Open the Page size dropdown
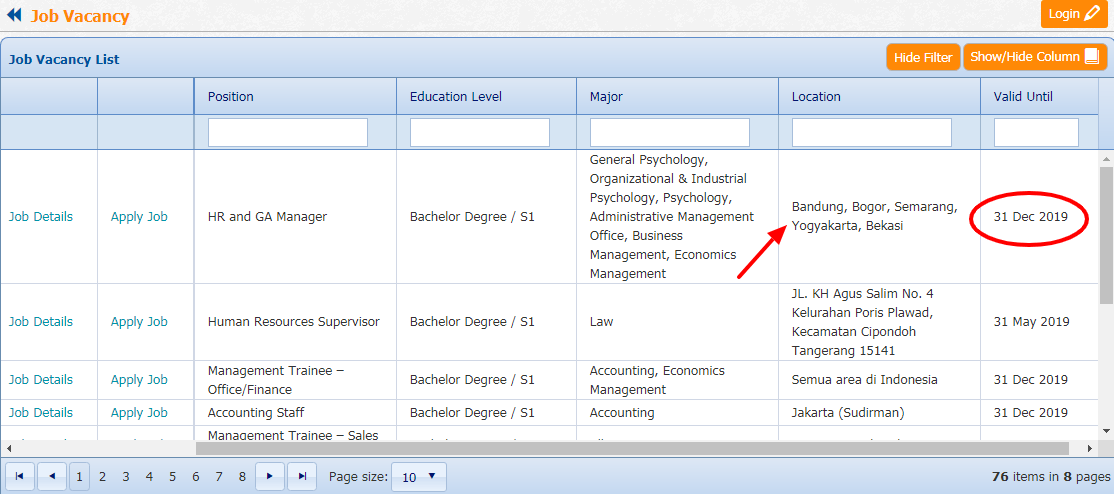 pos(418,477)
